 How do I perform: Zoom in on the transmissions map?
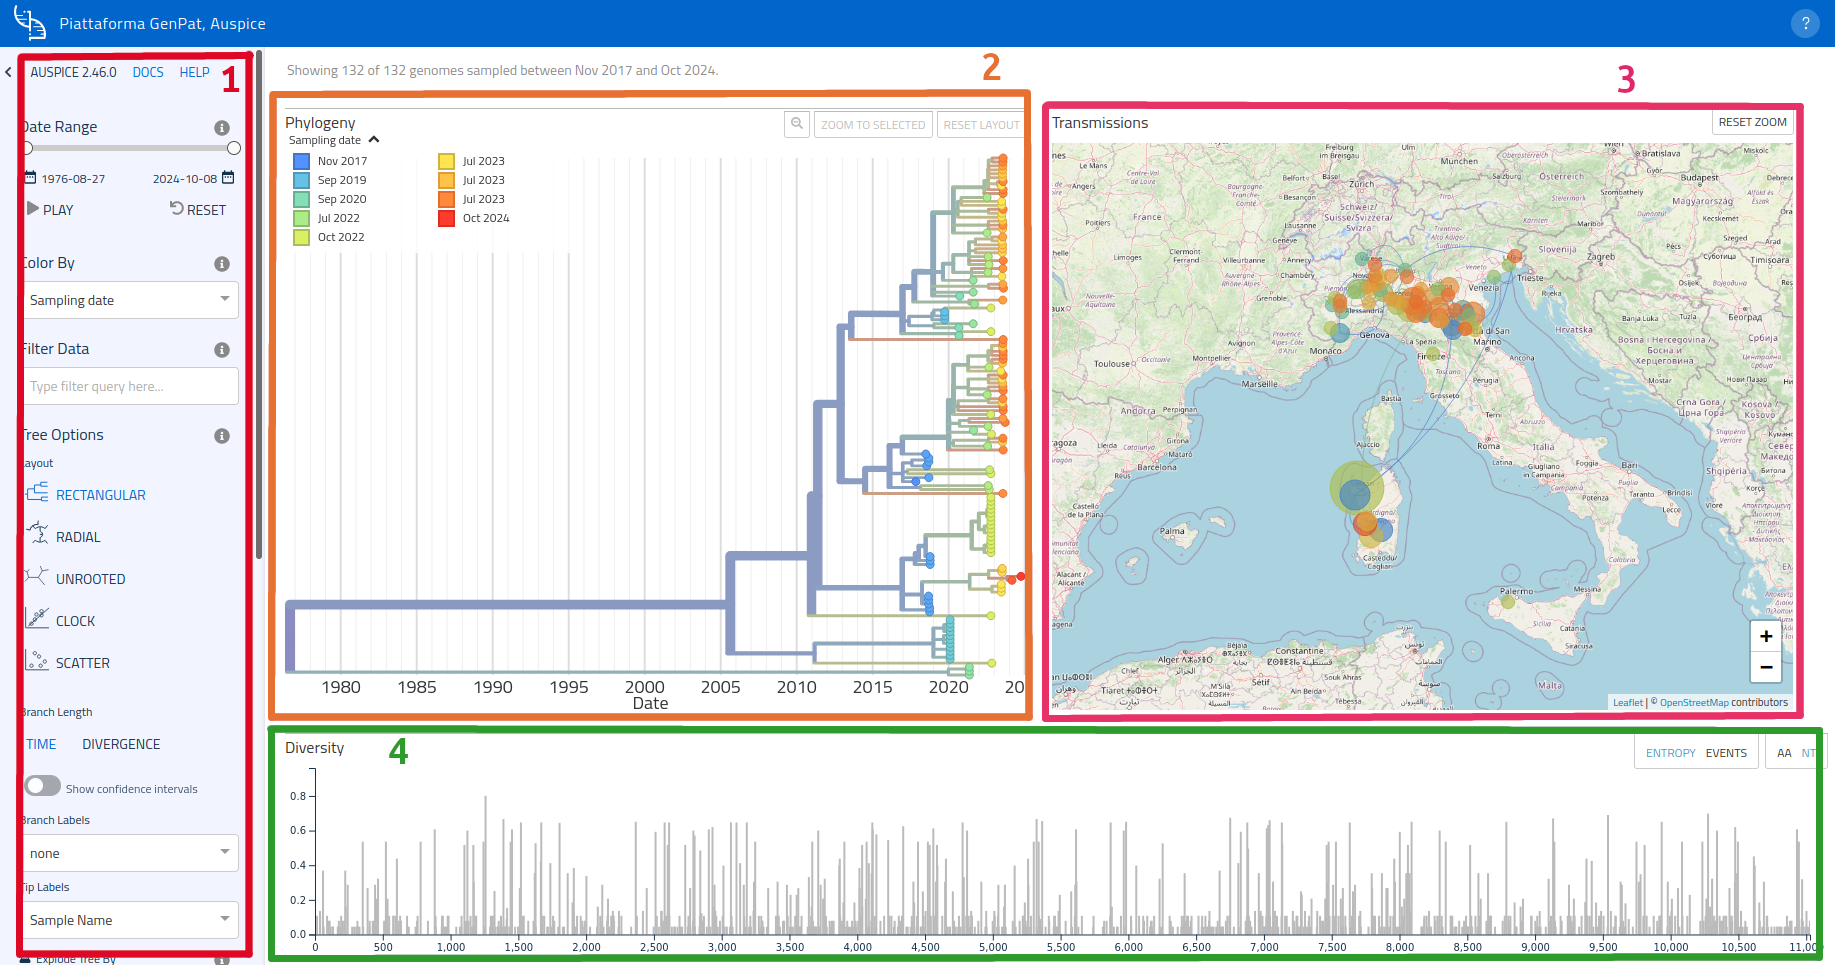tap(1765, 636)
